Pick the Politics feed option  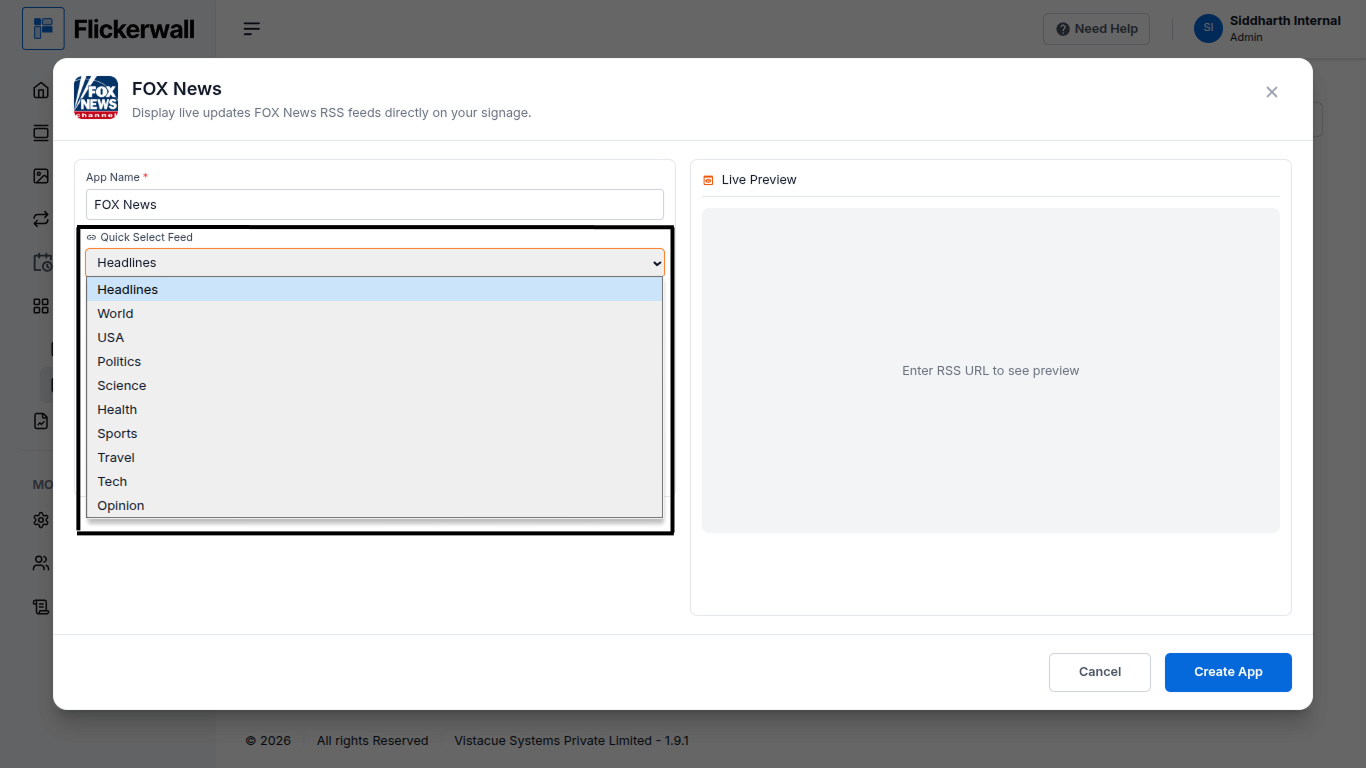375,361
